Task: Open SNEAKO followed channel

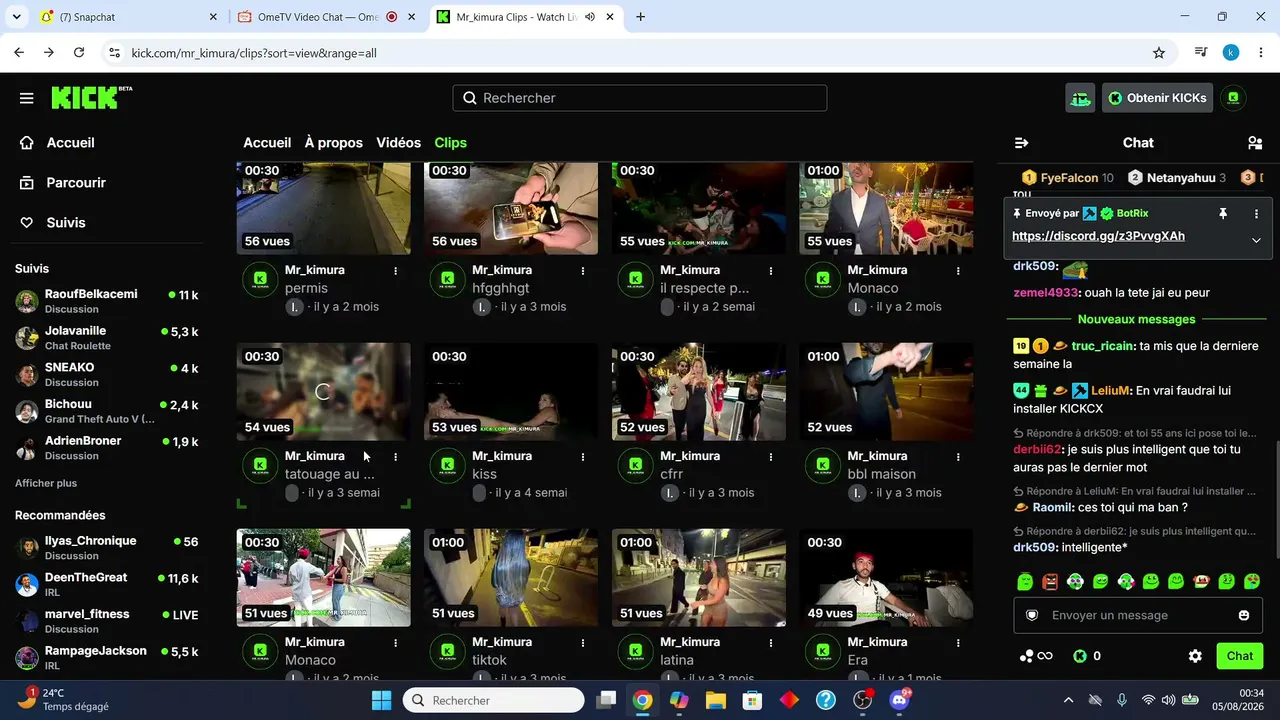Action: tap(106, 374)
